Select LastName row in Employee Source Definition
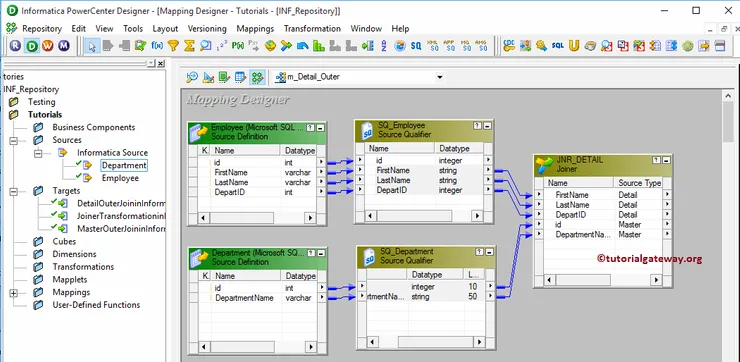The height and width of the screenshot is (362, 740). (257, 182)
